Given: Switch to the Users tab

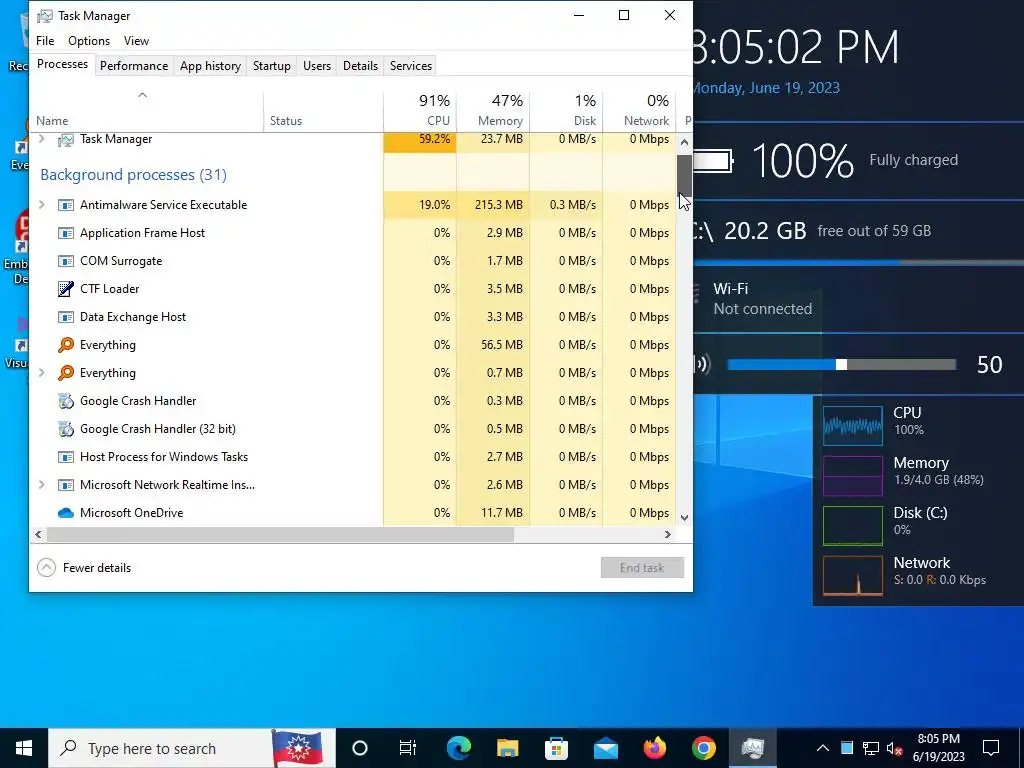Looking at the screenshot, I should [x=317, y=66].
